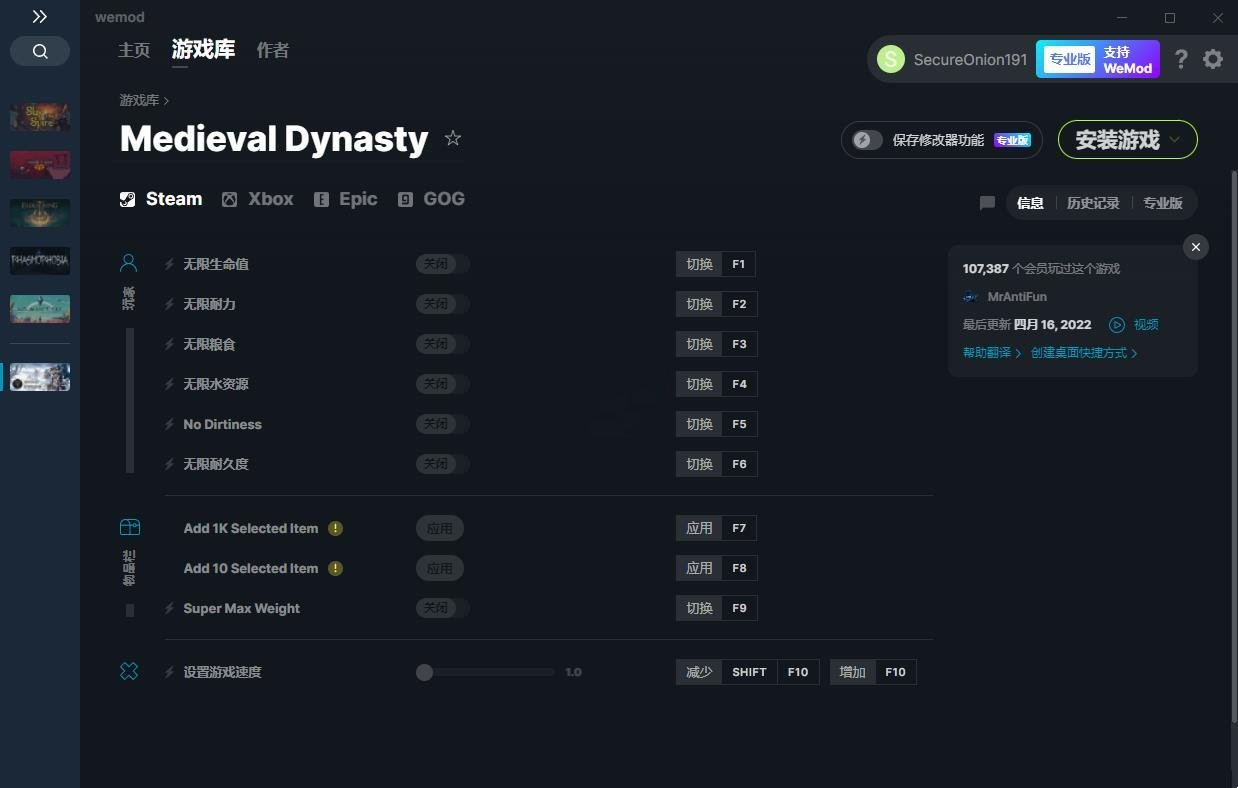1238x788 pixels.
Task: Click F9 hotkey 切换 button
Action: click(716, 608)
